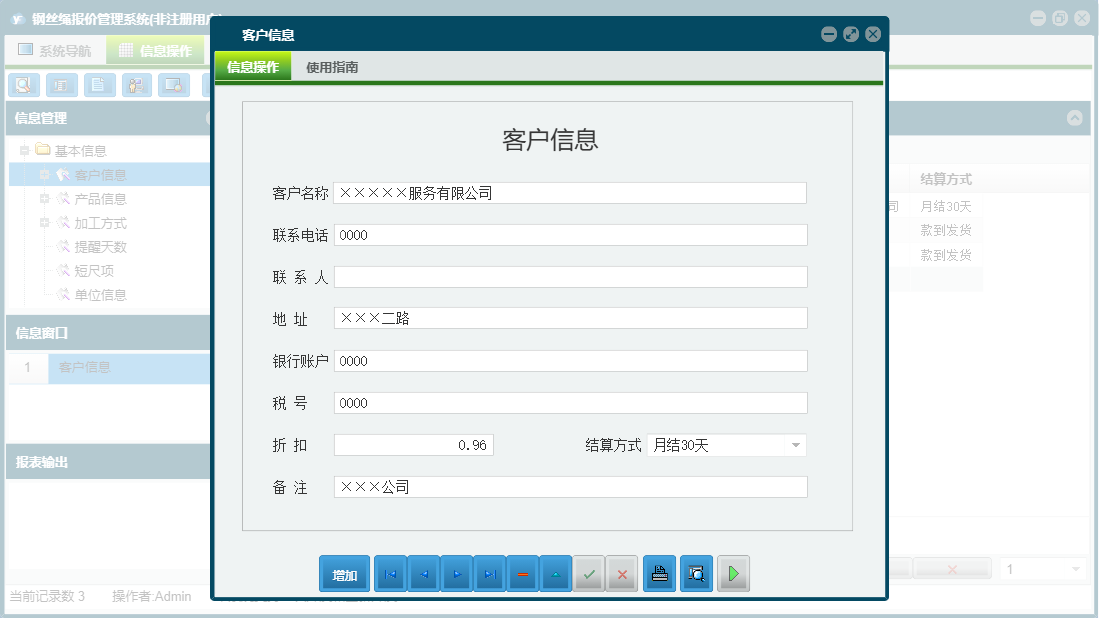
Task: Click the next record arrow icon
Action: (456, 573)
